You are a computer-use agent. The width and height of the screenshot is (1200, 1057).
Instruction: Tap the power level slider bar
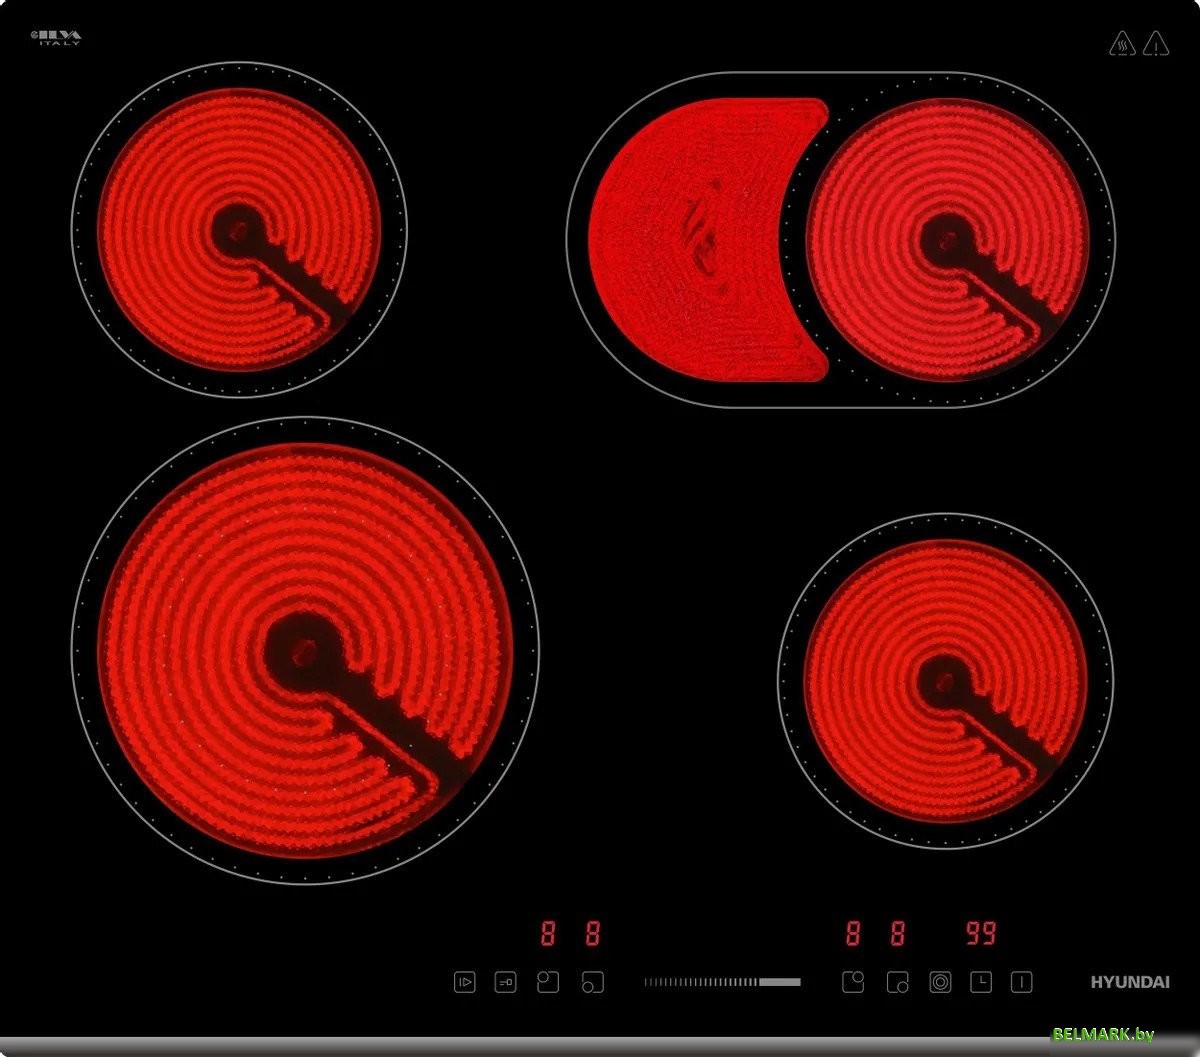point(722,982)
